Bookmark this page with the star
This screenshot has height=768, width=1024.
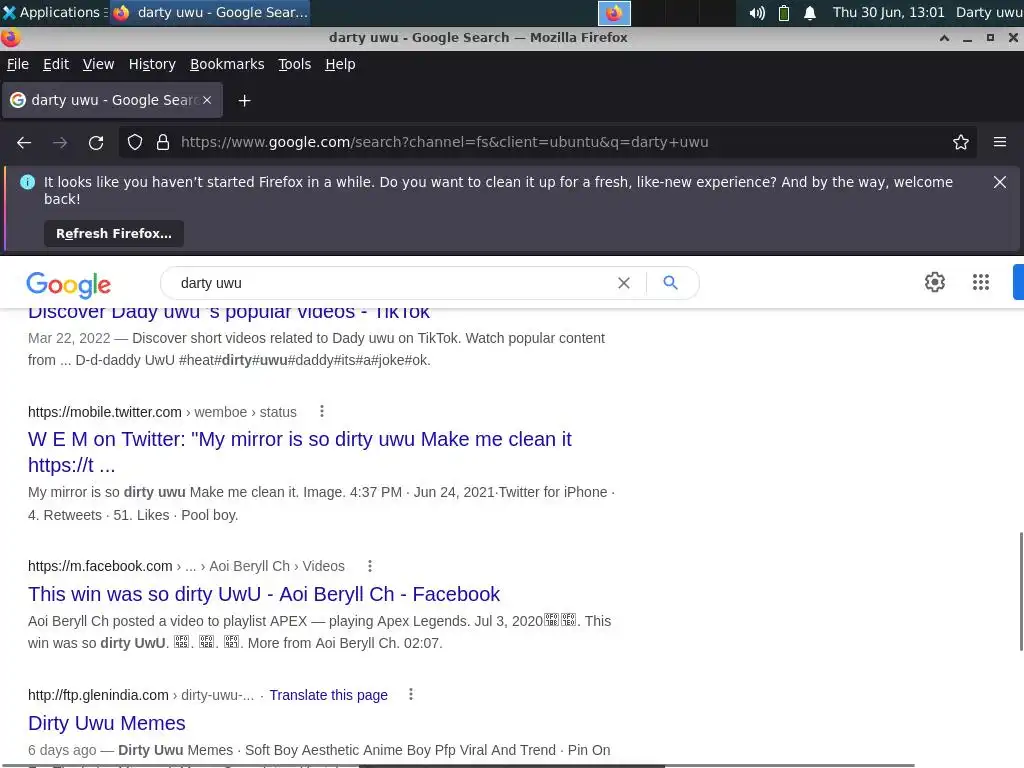click(961, 142)
